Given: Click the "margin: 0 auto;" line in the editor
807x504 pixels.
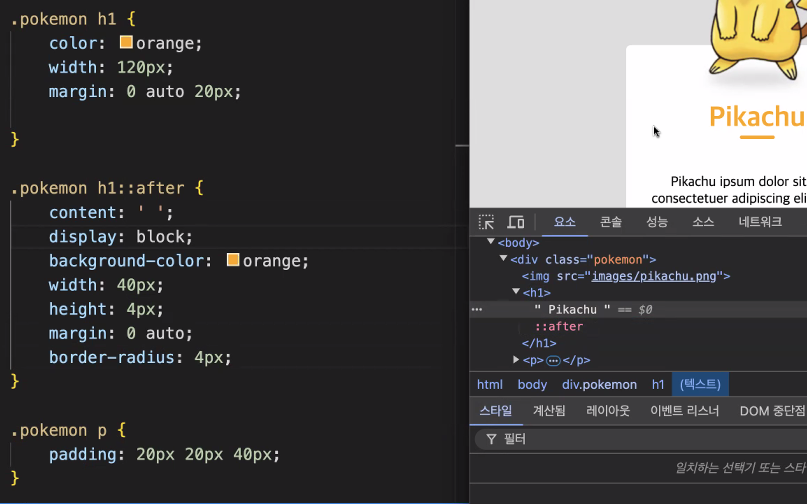Looking at the screenshot, I should point(121,333).
